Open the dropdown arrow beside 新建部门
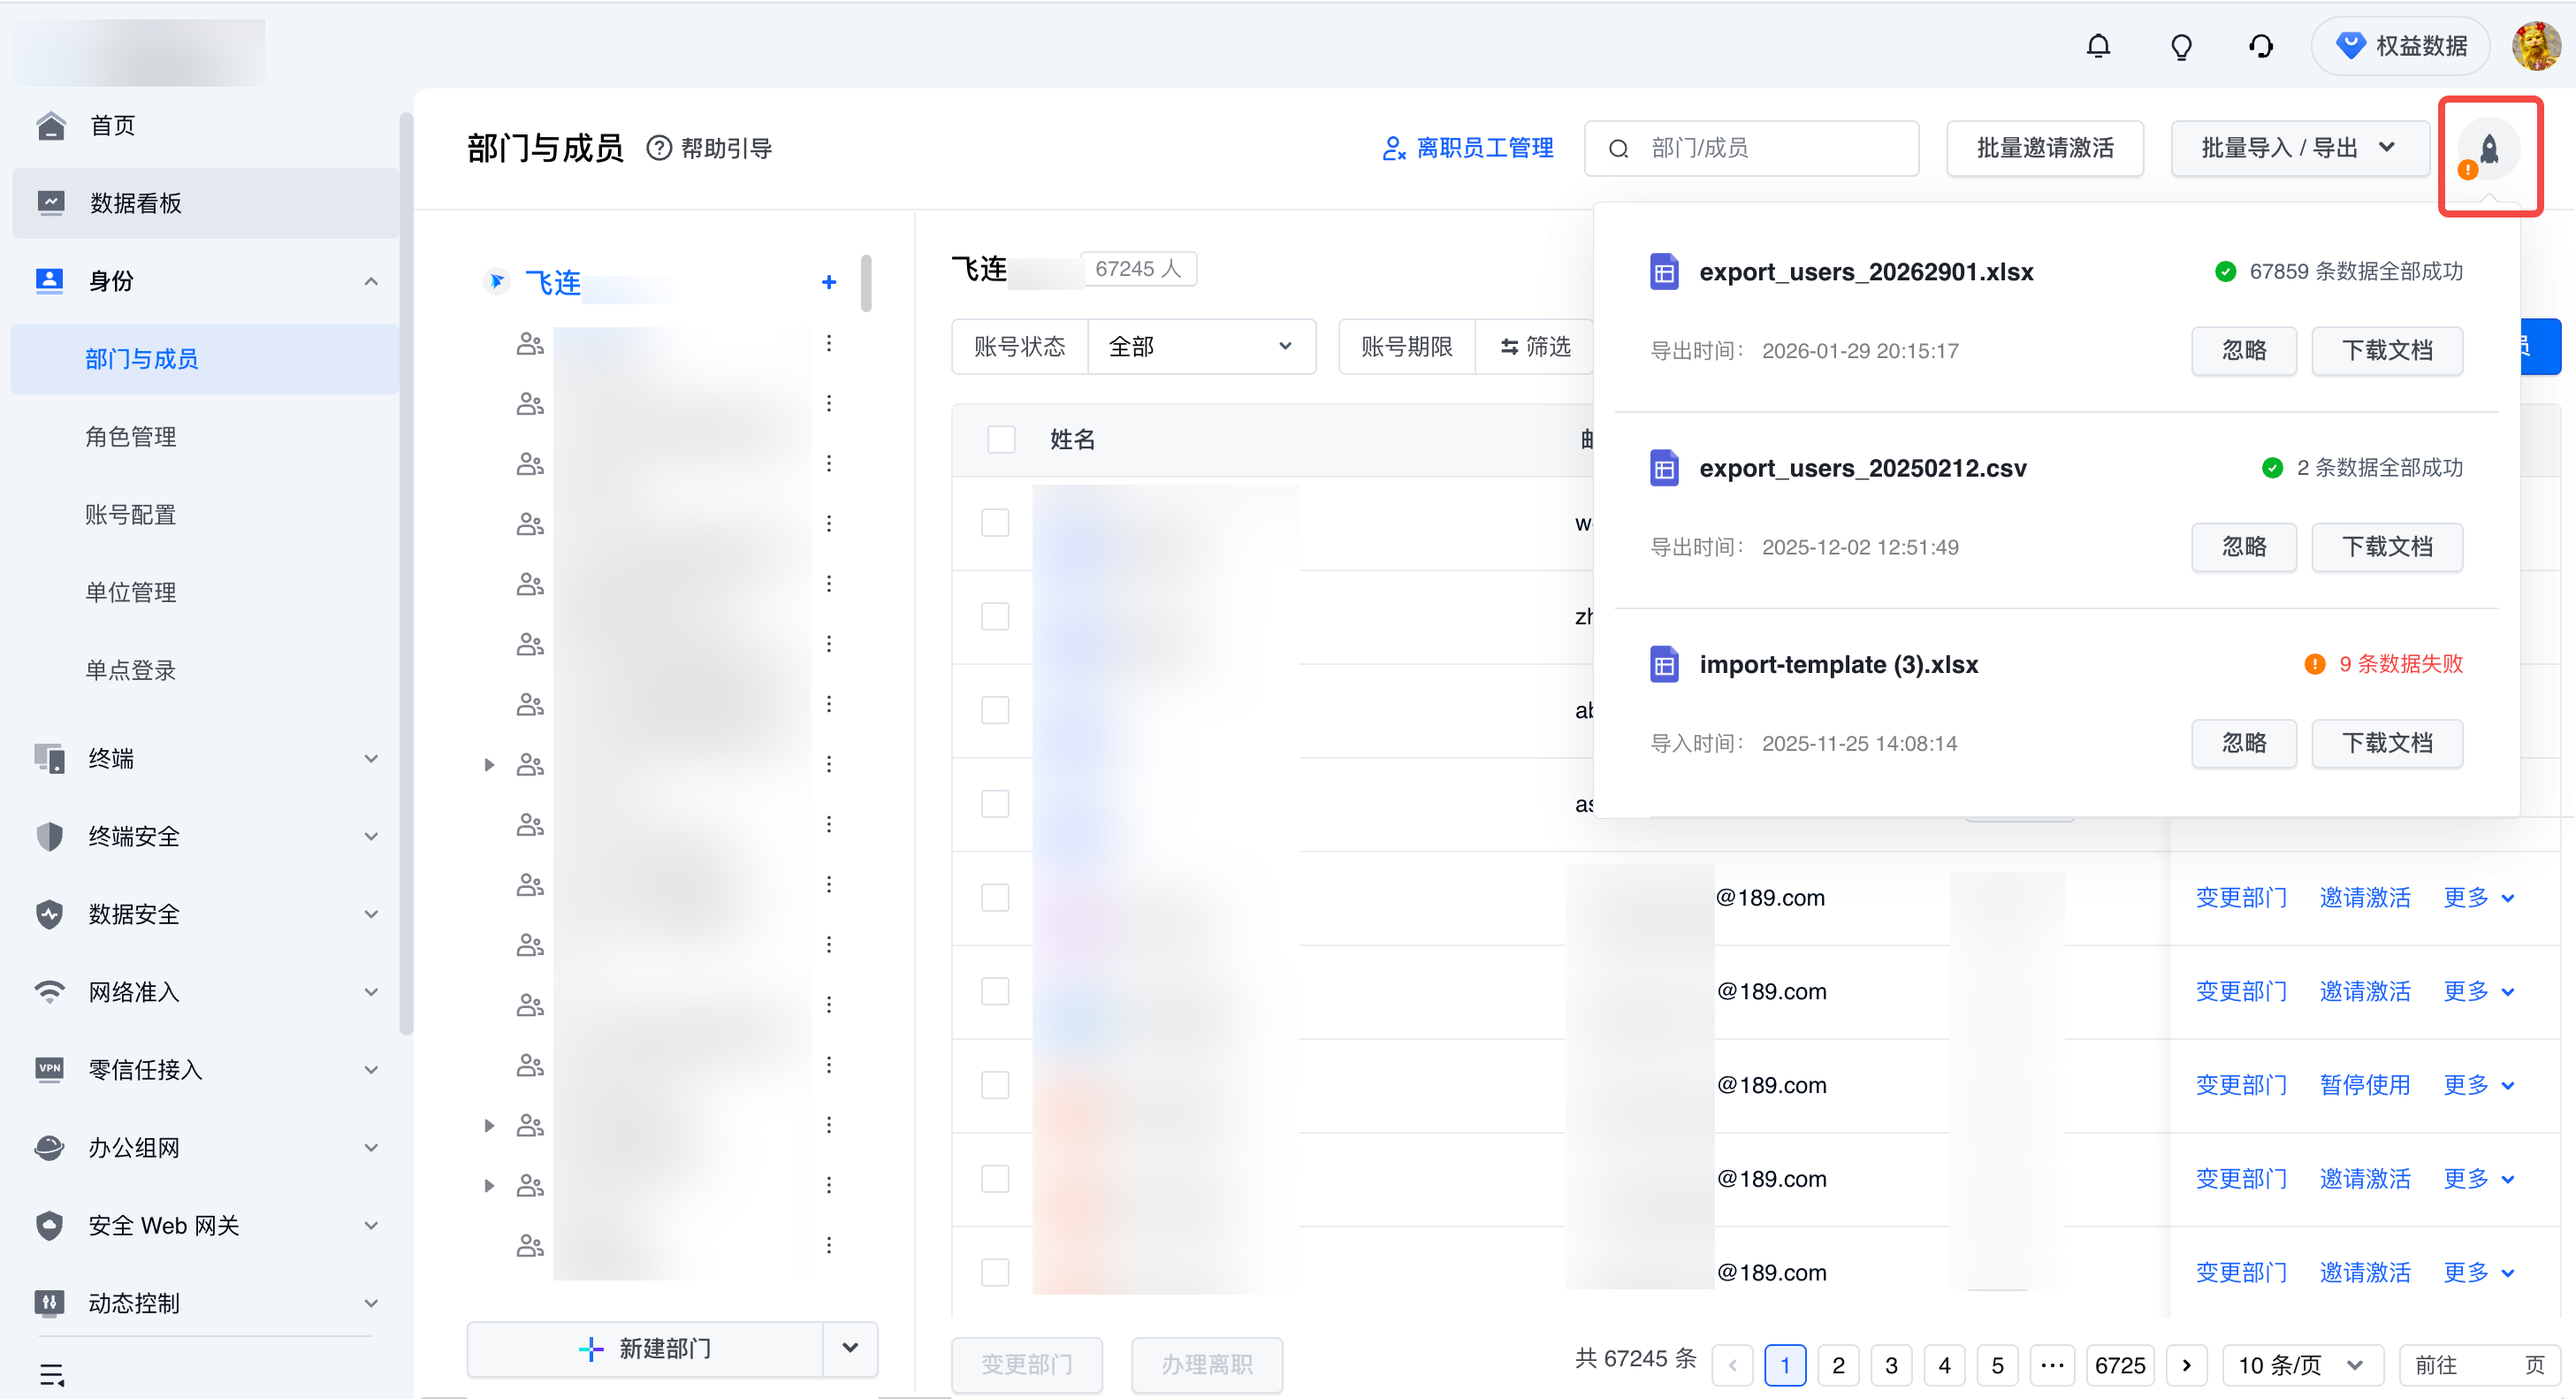The image size is (2576, 1399). click(850, 1348)
